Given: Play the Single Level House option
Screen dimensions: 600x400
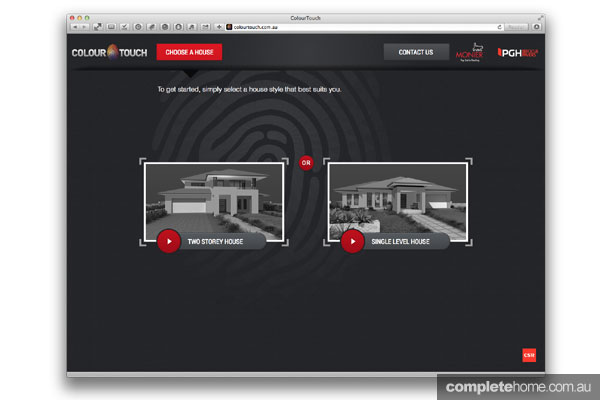Looking at the screenshot, I should tap(352, 242).
